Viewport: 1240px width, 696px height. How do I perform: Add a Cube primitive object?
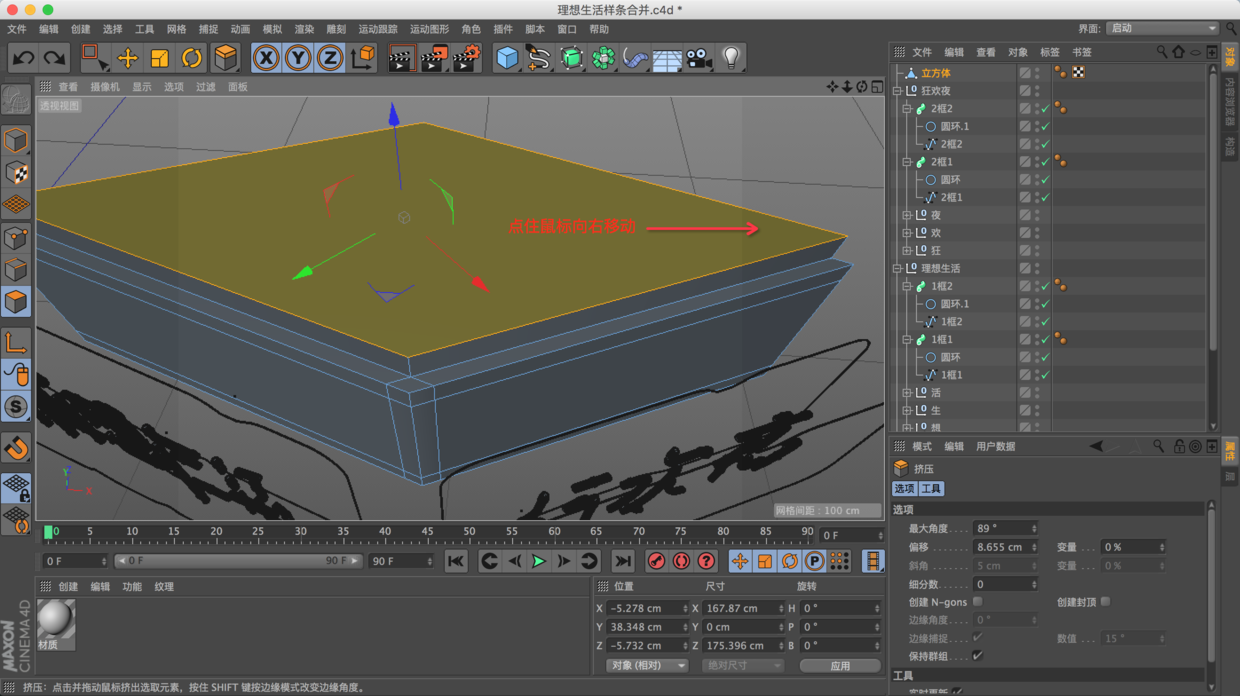(507, 58)
